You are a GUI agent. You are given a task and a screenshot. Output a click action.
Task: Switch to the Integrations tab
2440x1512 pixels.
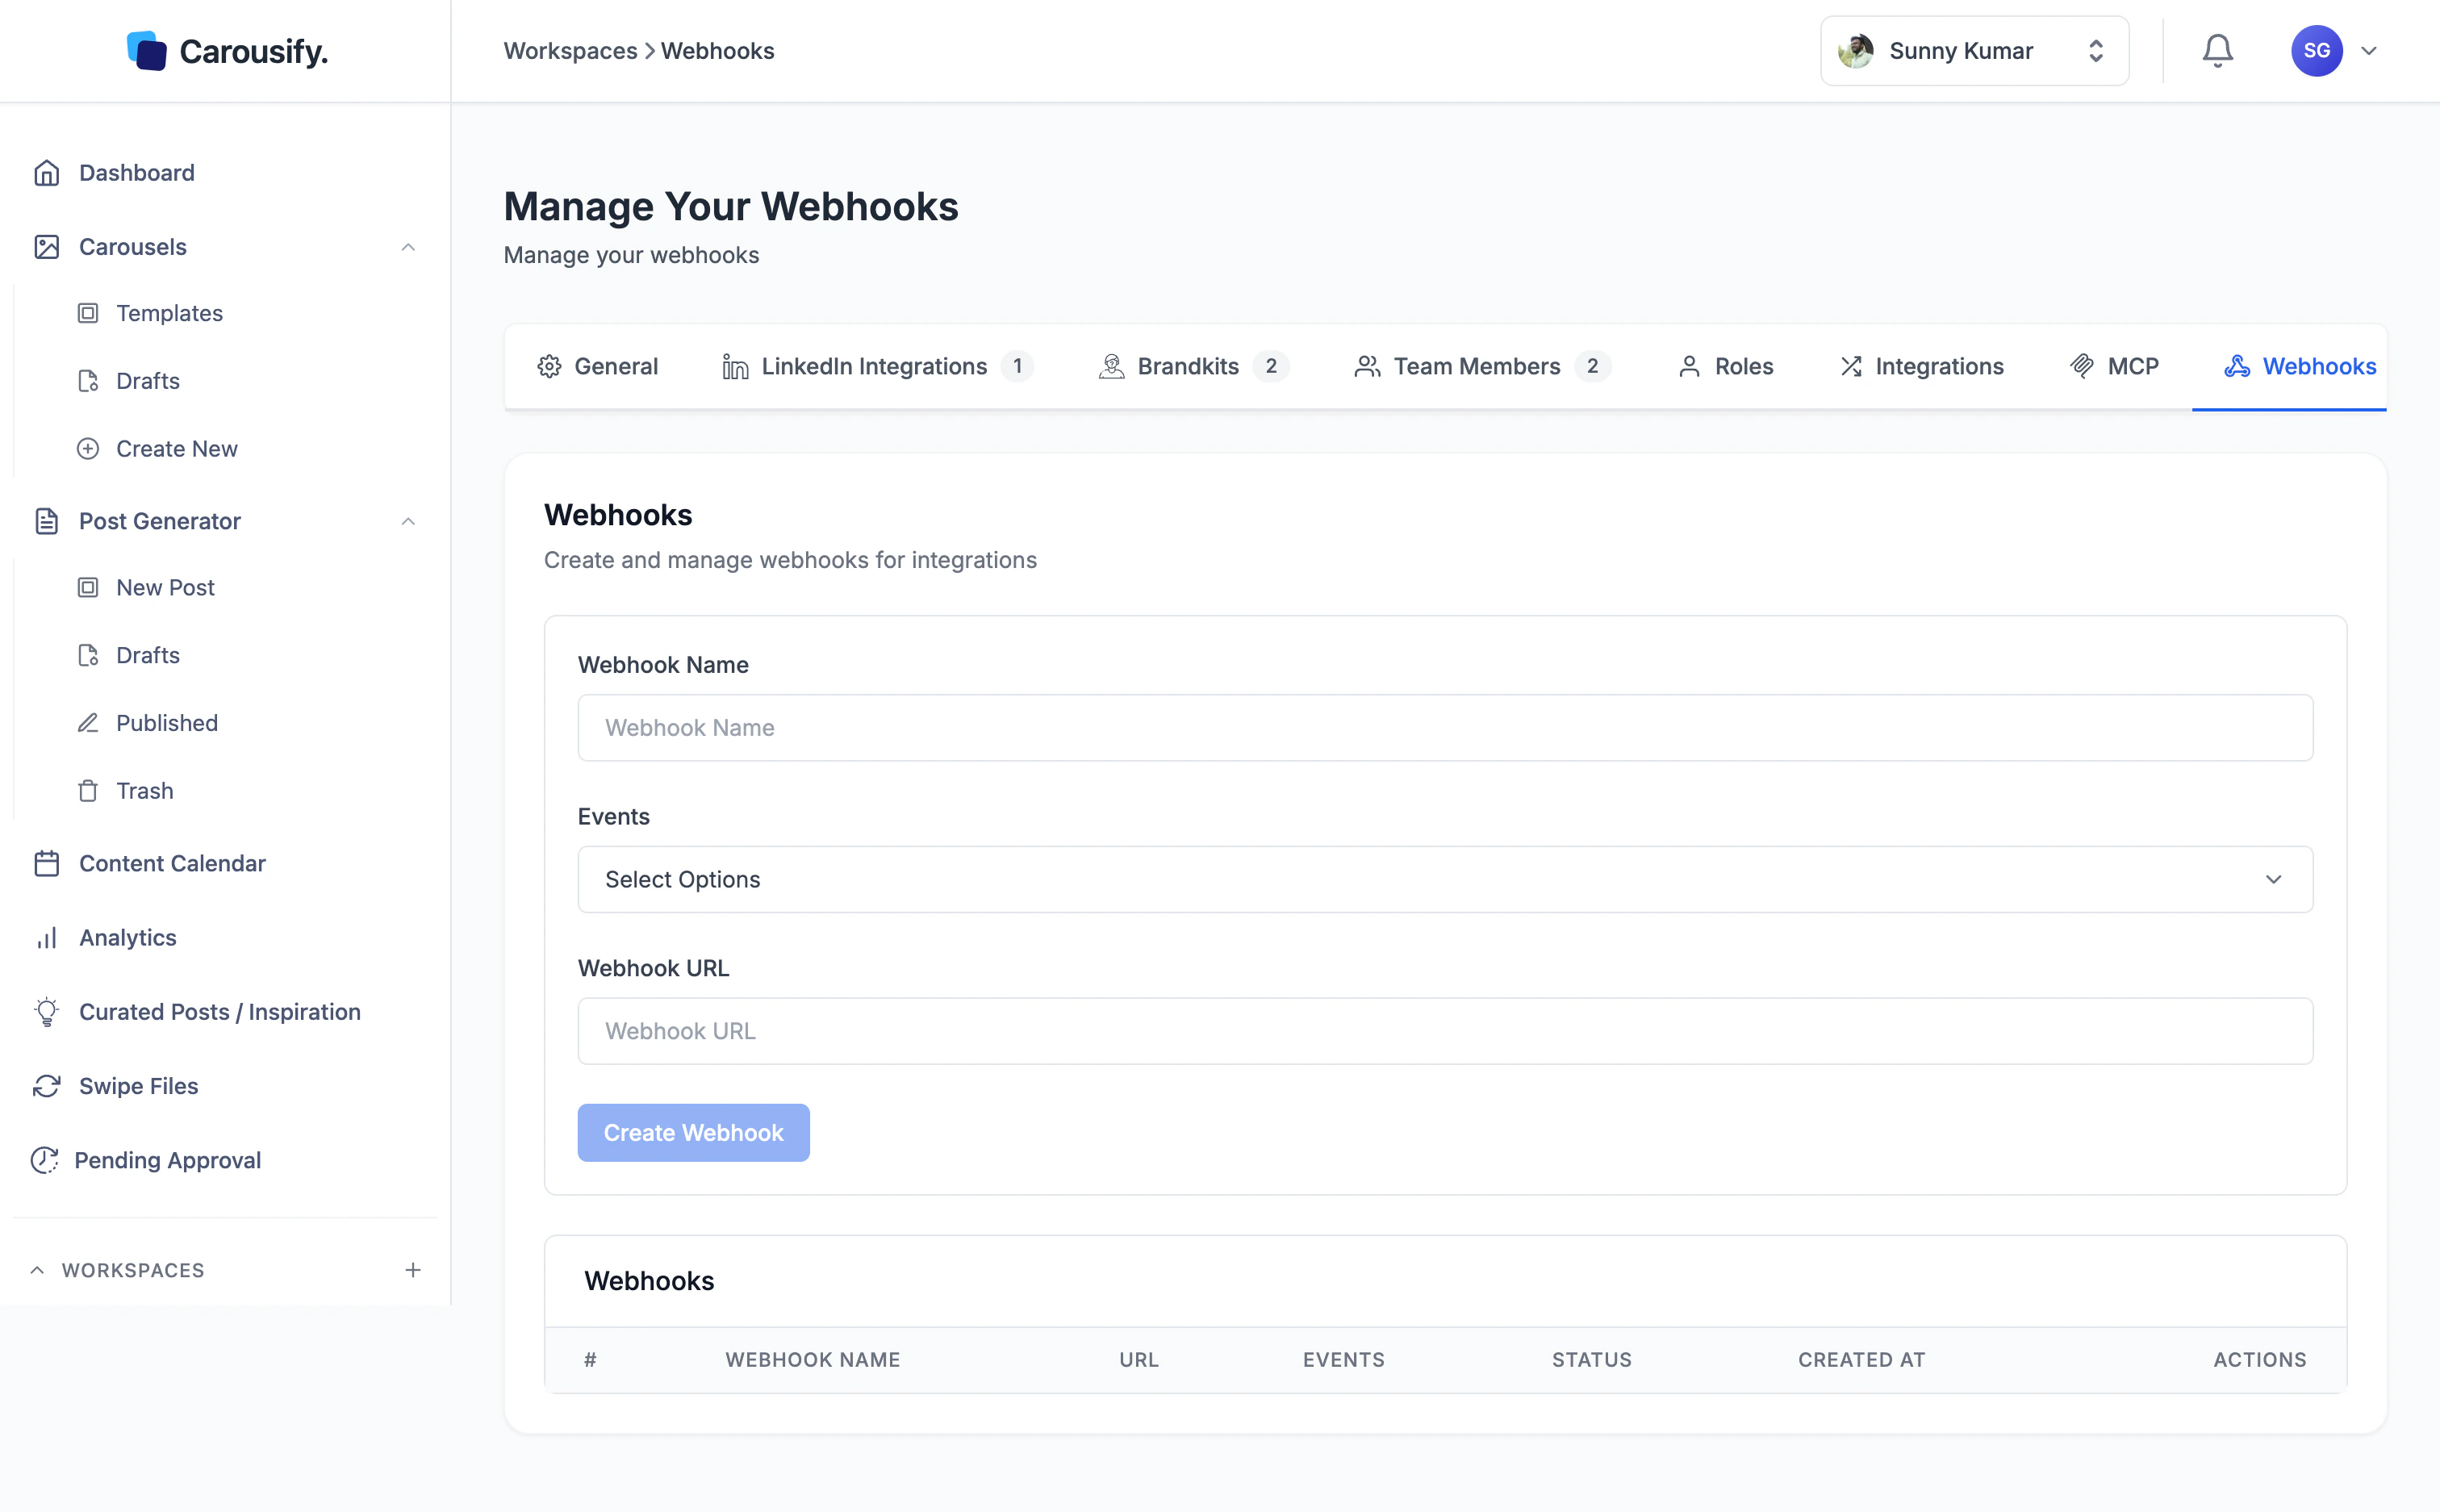pos(1921,367)
